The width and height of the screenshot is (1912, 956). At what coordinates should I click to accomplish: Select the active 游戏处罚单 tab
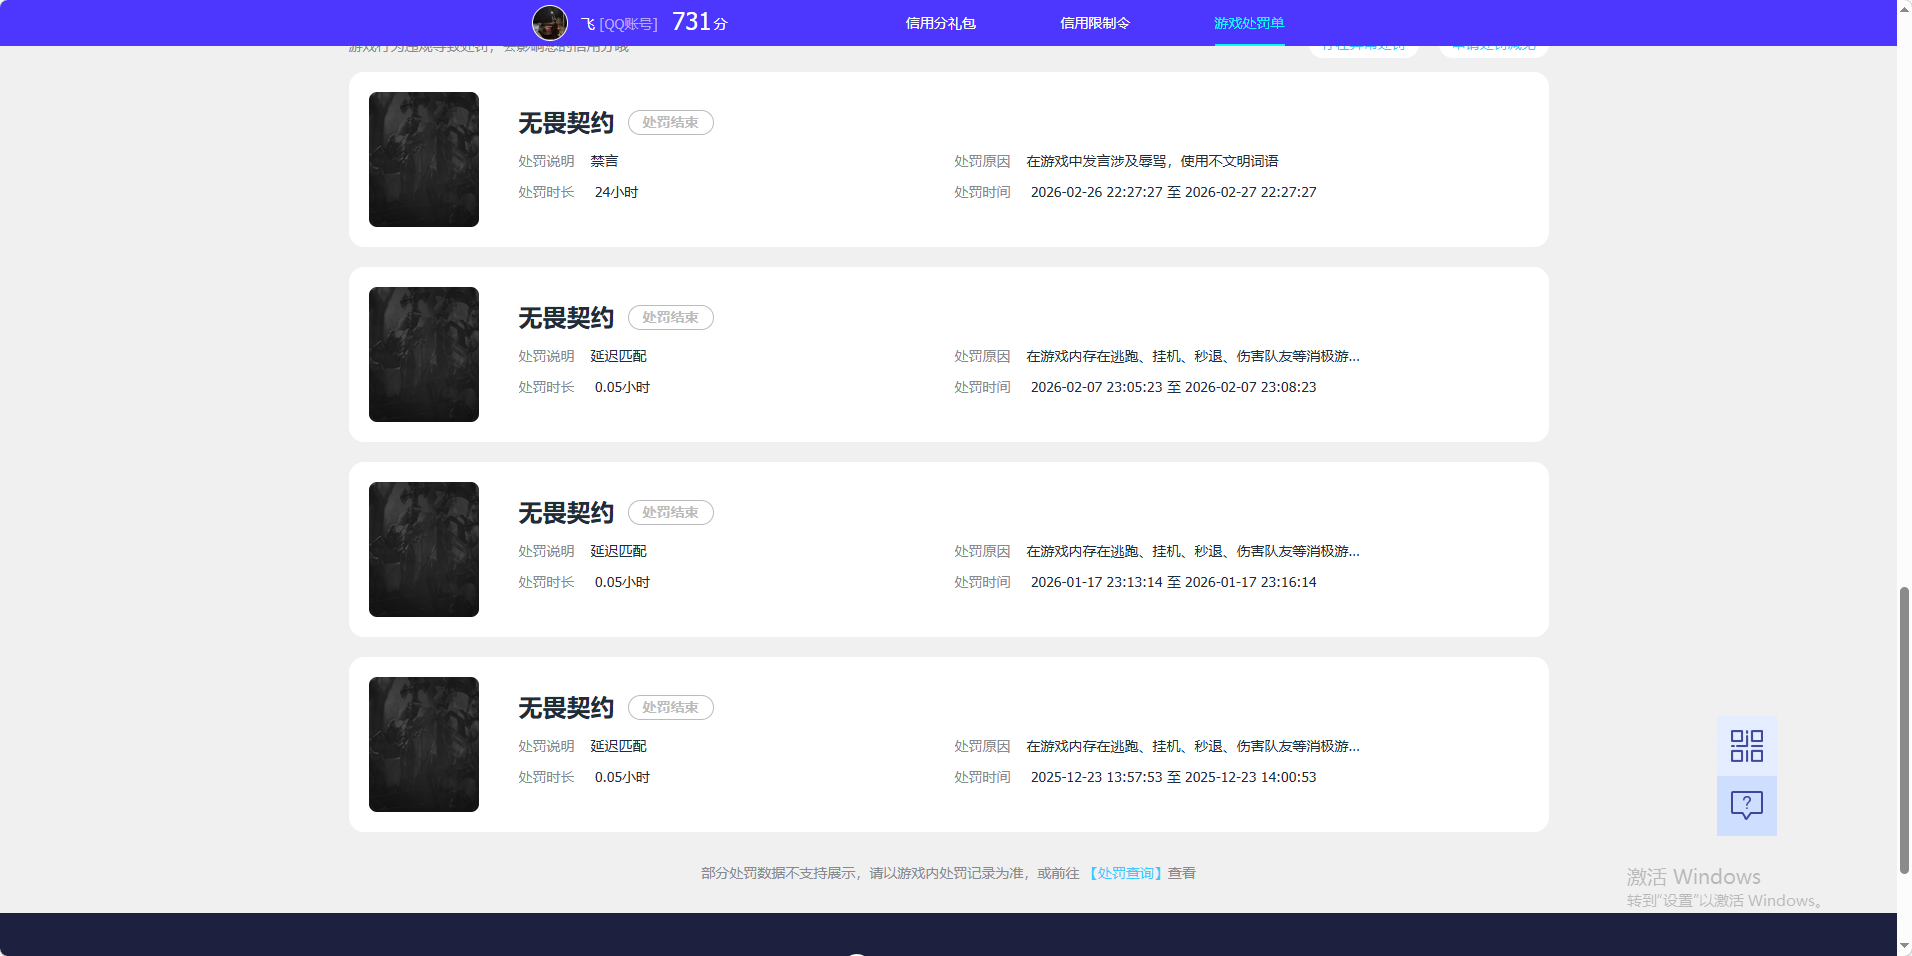point(1249,22)
